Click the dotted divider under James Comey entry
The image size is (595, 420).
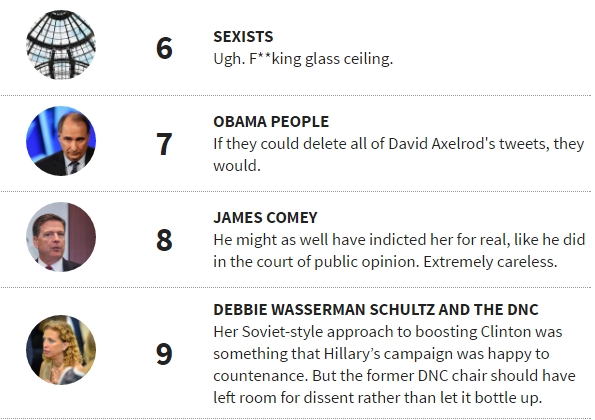(x=296, y=288)
